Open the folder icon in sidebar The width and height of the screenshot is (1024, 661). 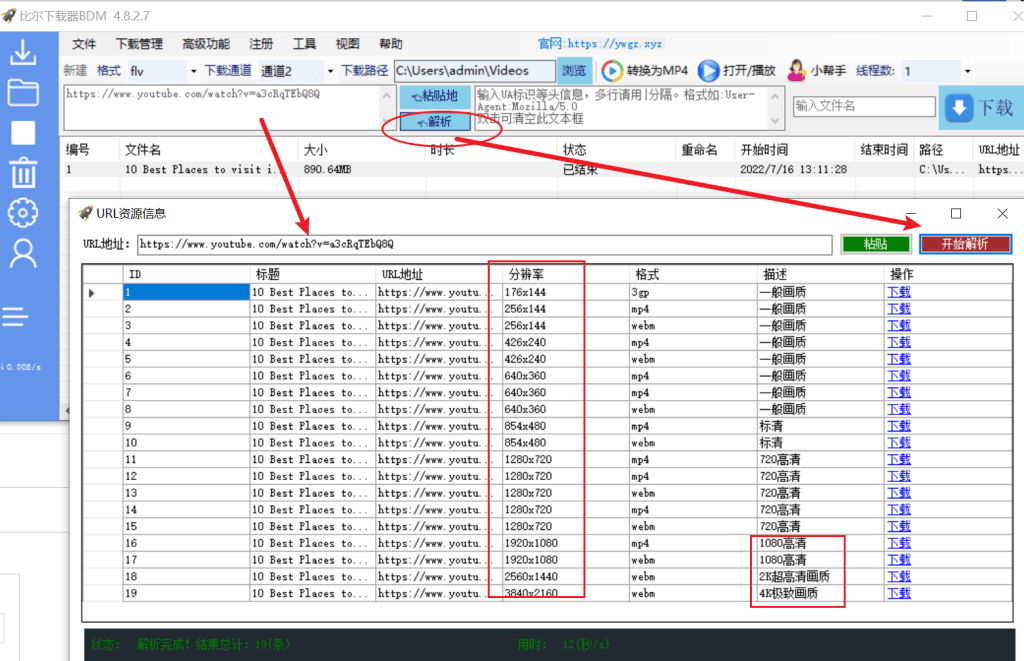pyautogui.click(x=23, y=93)
